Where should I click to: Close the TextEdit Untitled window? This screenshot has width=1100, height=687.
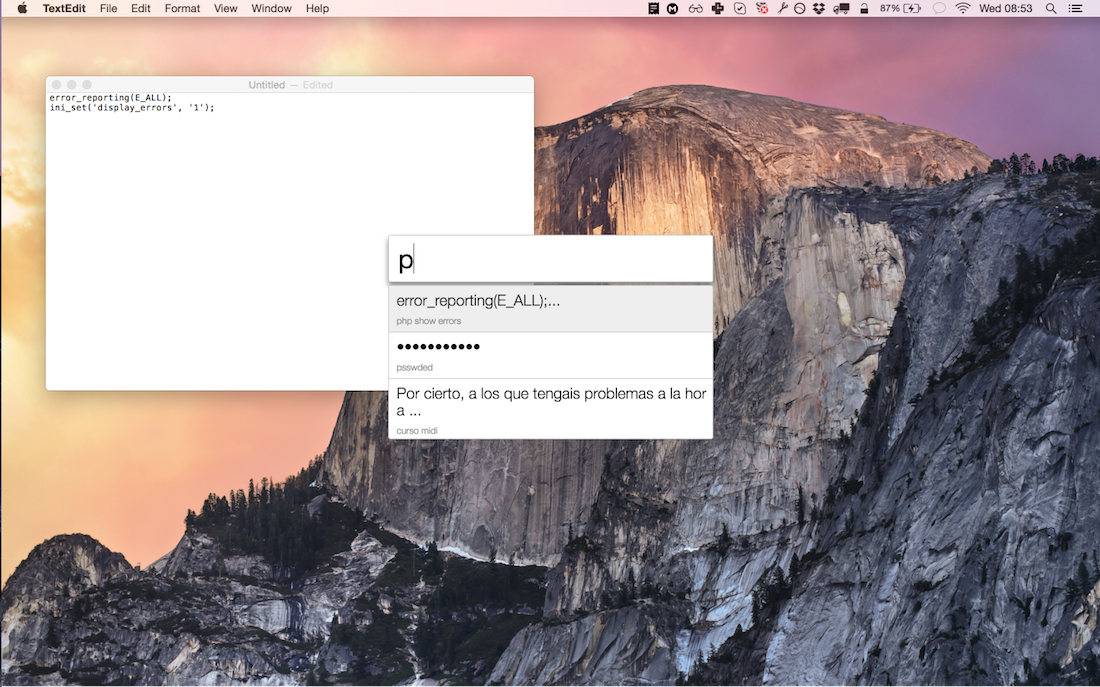coord(56,85)
